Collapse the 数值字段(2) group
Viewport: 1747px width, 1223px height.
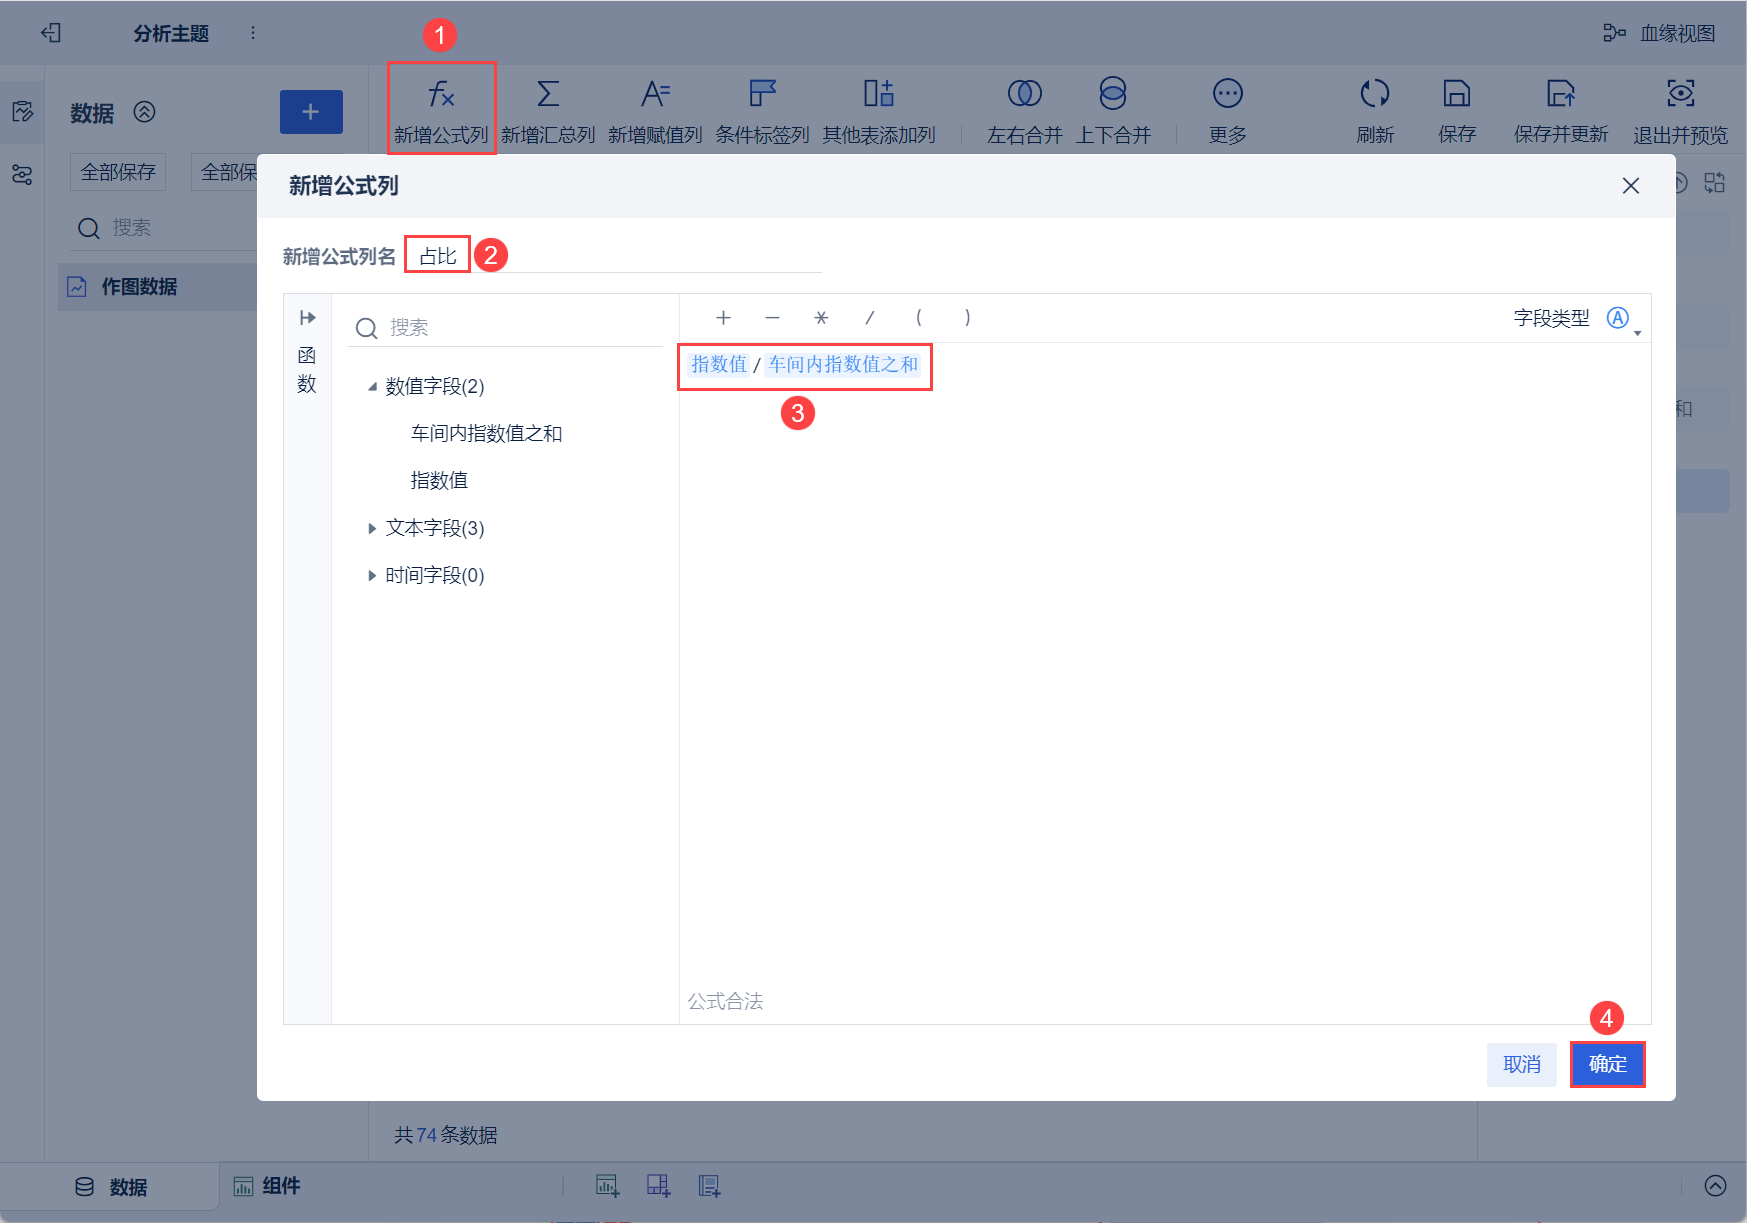pyautogui.click(x=372, y=387)
